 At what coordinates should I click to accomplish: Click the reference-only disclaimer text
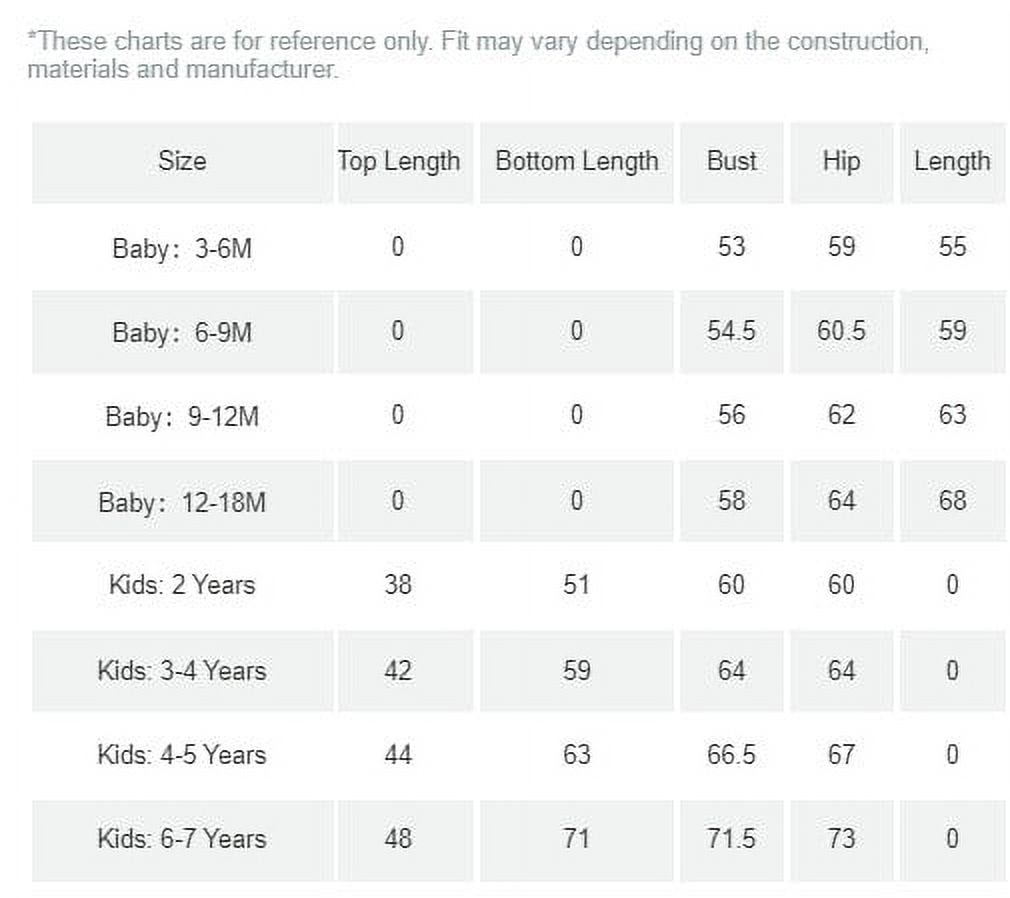click(x=478, y=55)
